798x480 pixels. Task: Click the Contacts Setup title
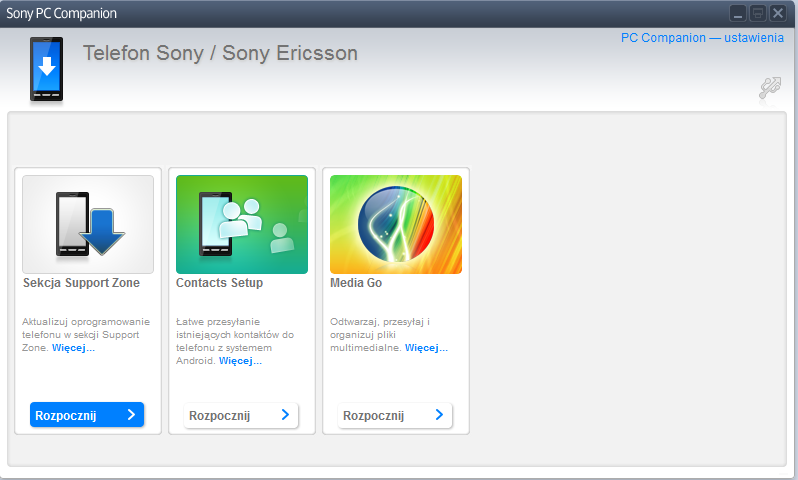point(219,283)
